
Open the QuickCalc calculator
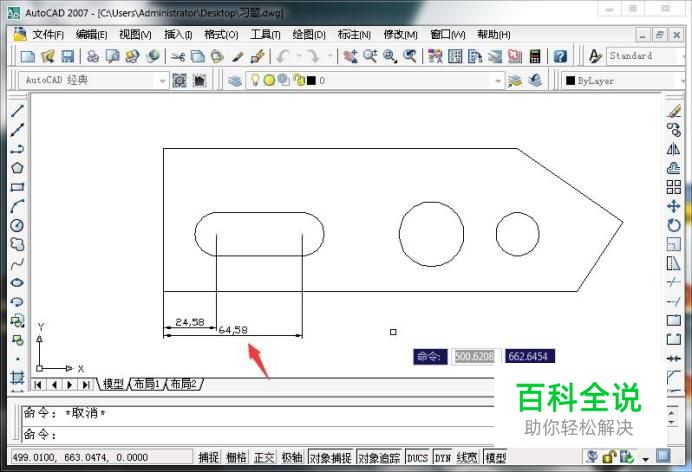point(535,56)
